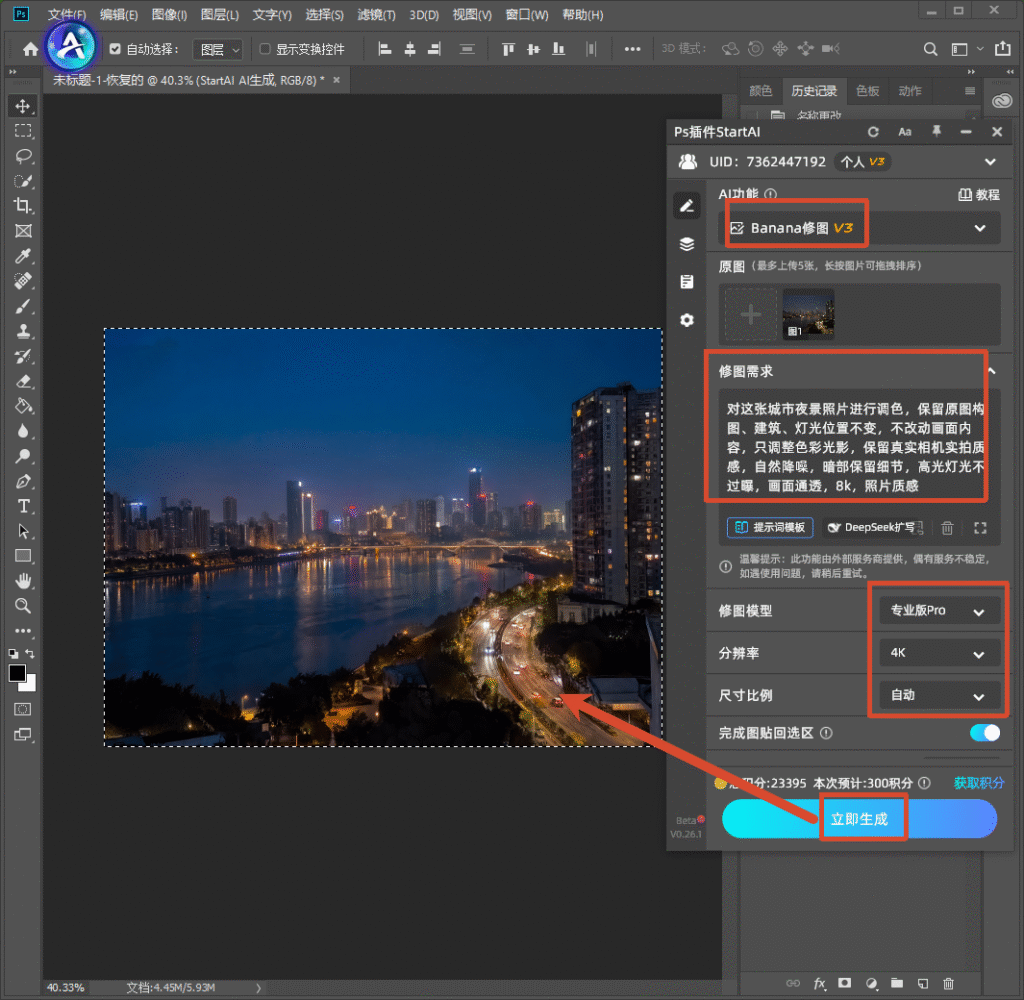This screenshot has width=1024, height=1000.
Task: Delete the prompt with trash icon
Action: point(947,528)
